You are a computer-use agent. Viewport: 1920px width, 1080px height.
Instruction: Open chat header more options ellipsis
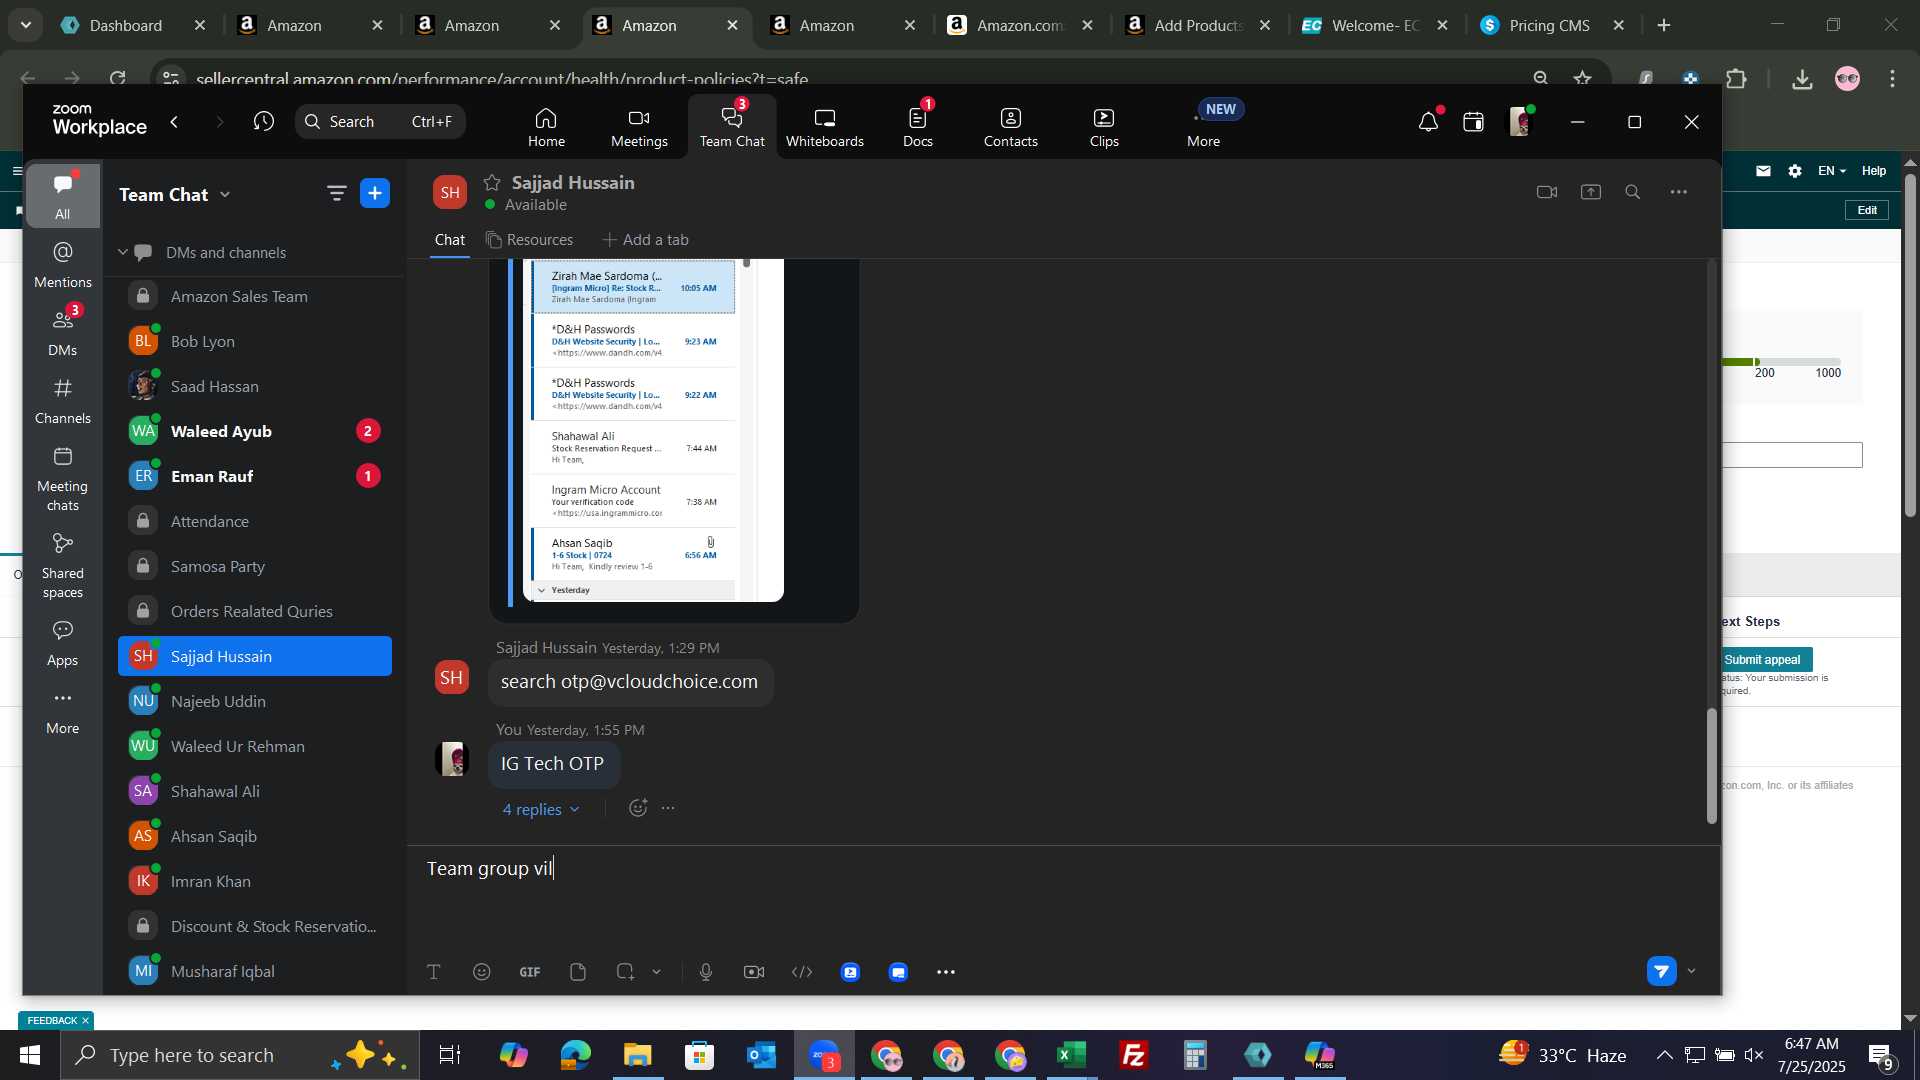coord(1679,192)
